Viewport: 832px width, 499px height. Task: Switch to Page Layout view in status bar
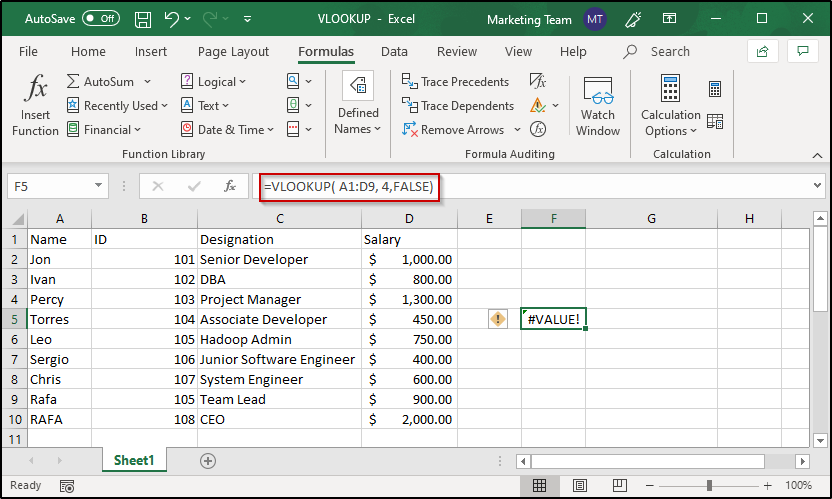(579, 485)
